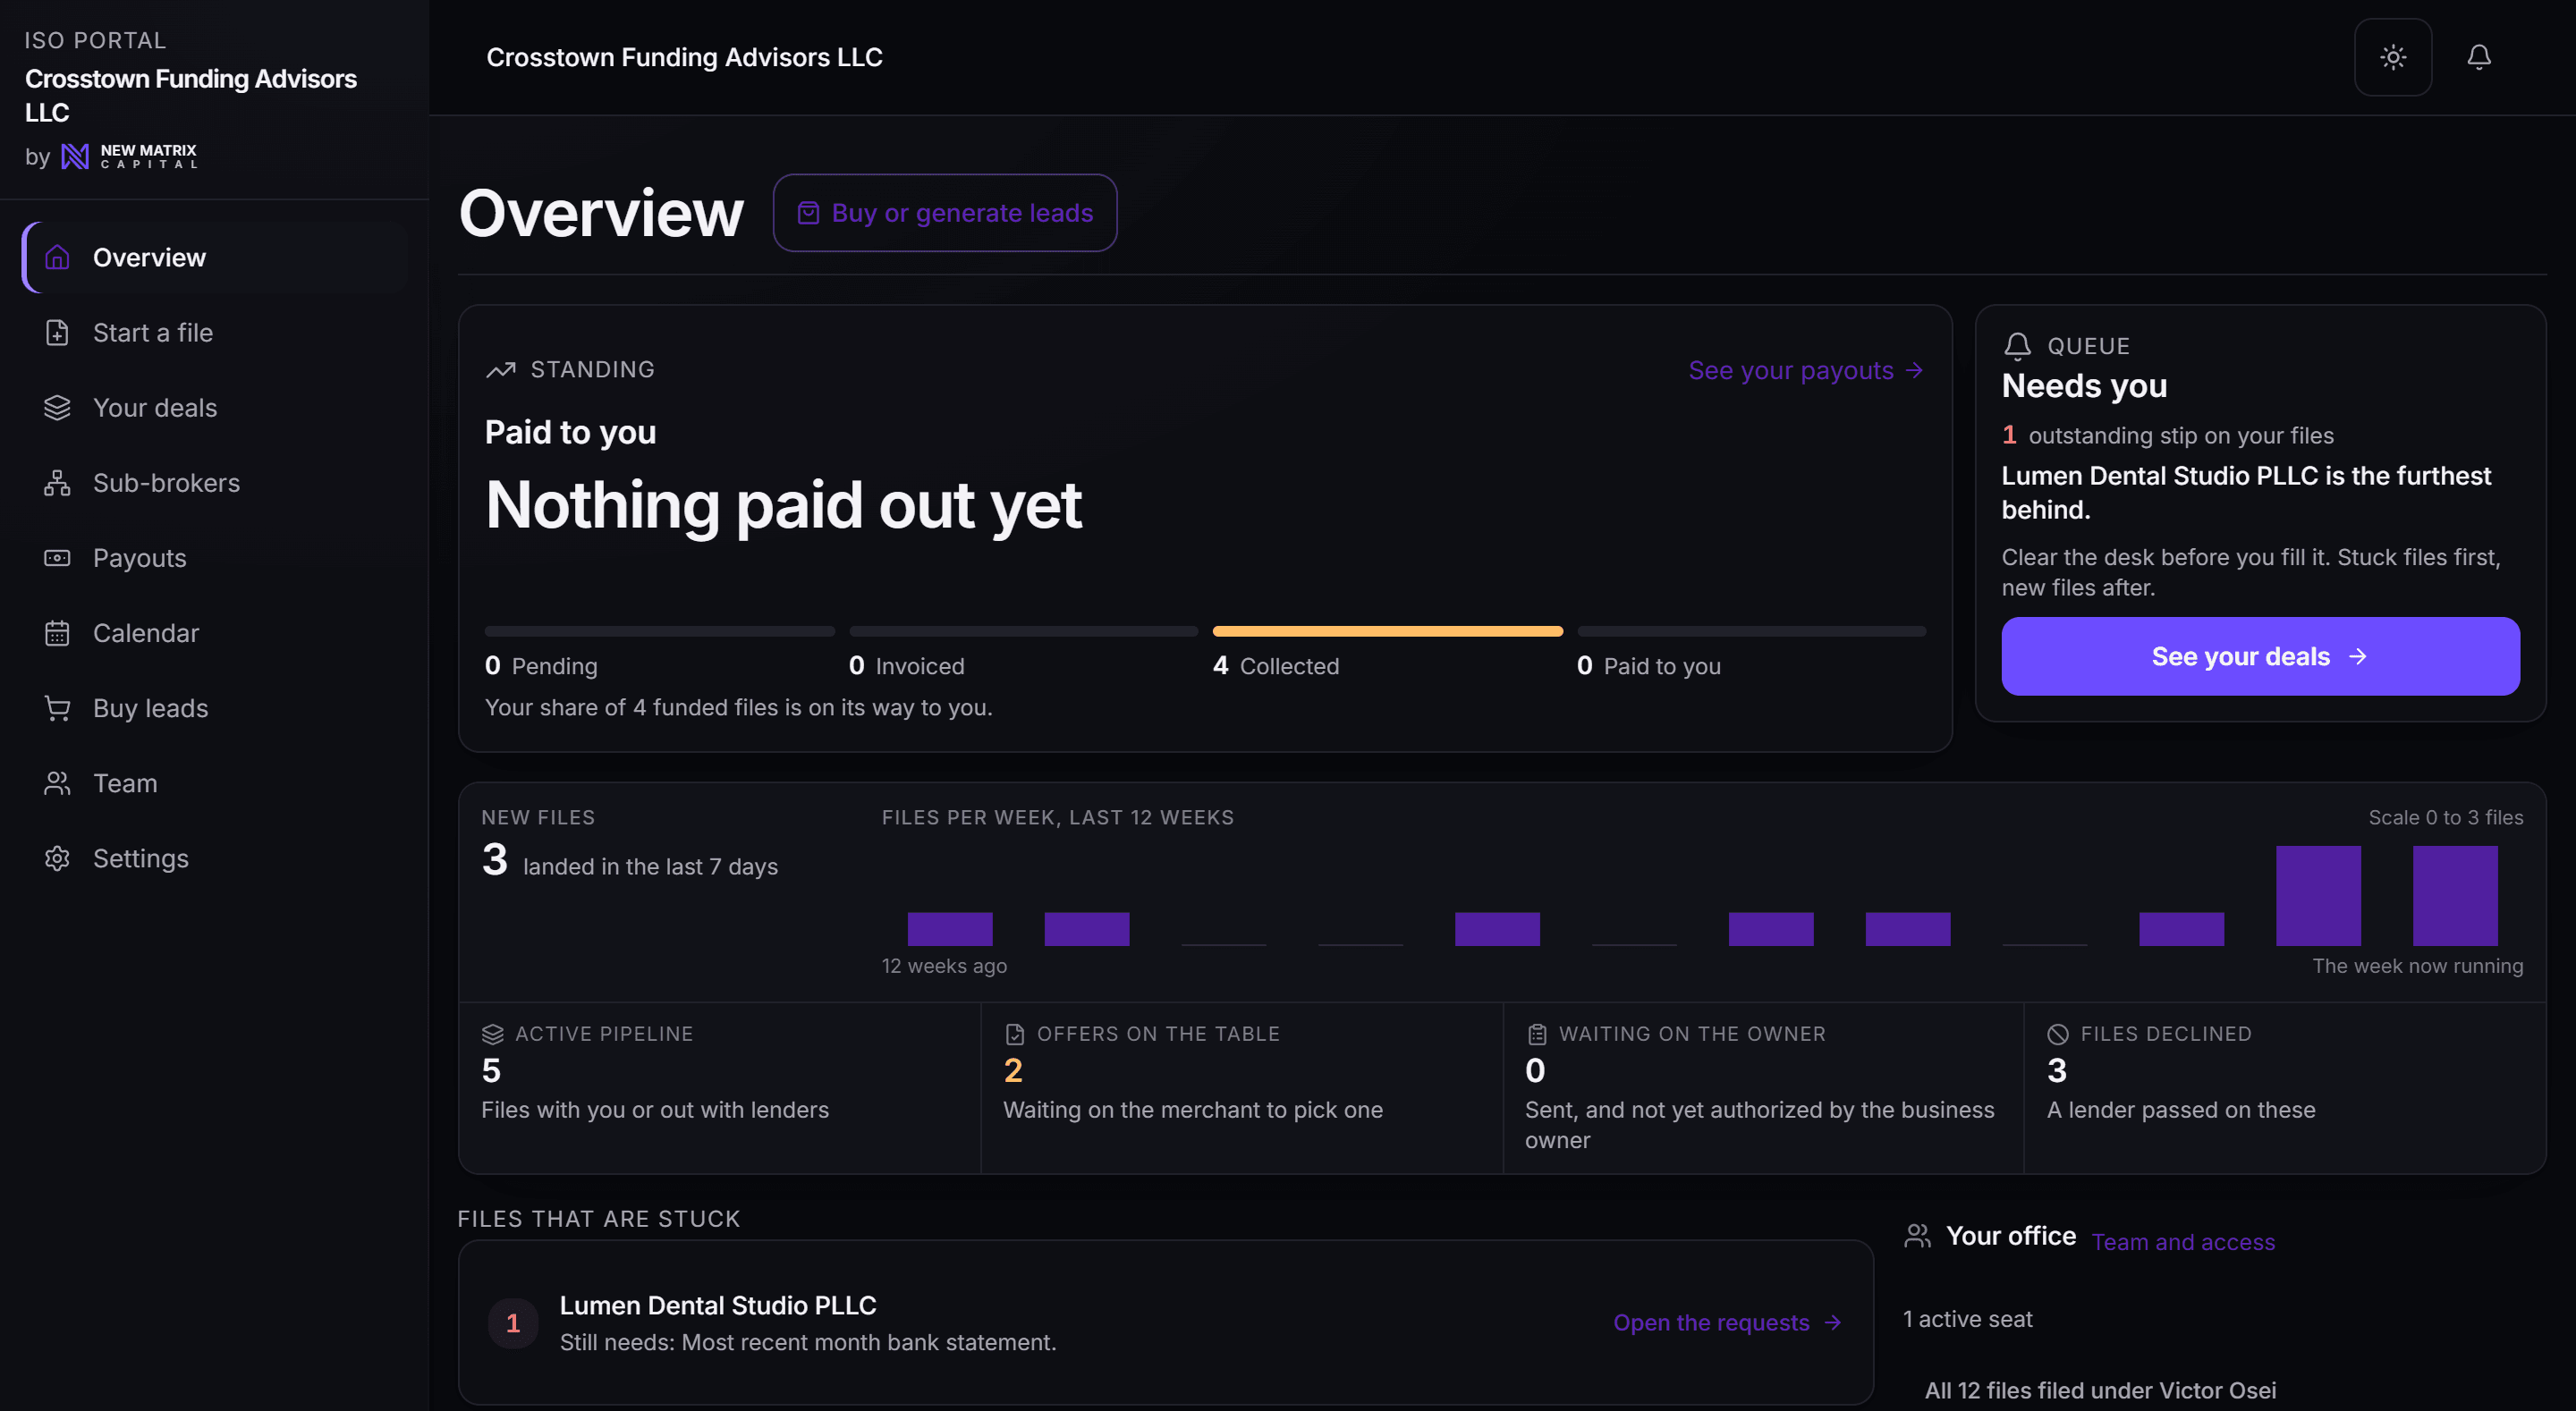Click the Standing trend arrow icon
This screenshot has width=2576, height=1411.
coord(501,370)
